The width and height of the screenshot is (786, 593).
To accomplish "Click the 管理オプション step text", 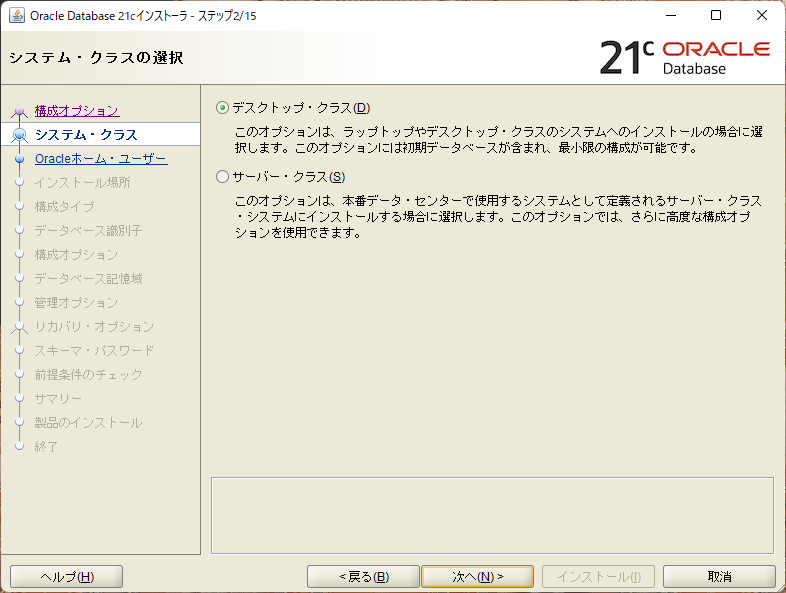I will (76, 303).
